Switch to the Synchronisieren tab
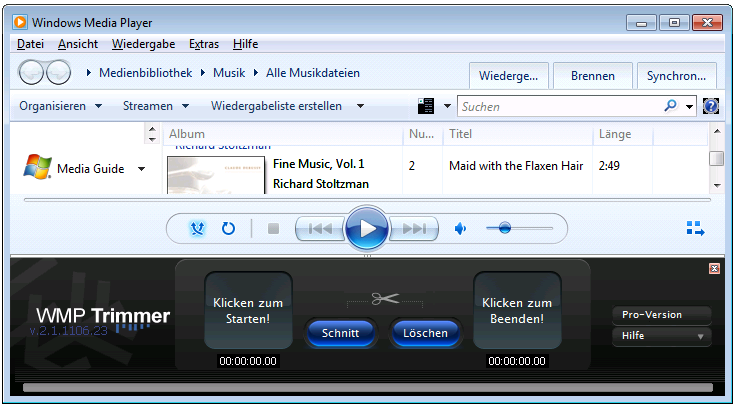Image resolution: width=734 pixels, height=408 pixels. (676, 76)
